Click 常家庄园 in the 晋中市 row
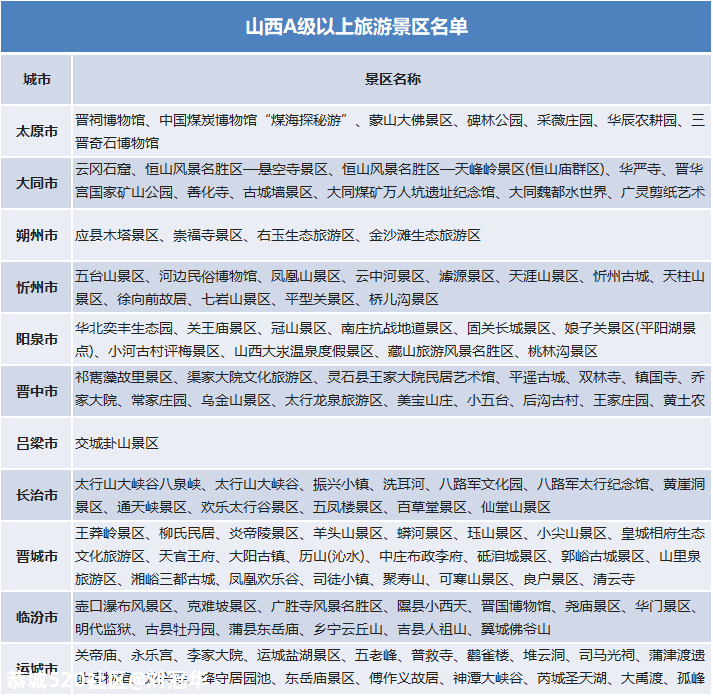Viewport: 713px width, 696px height. point(159,400)
